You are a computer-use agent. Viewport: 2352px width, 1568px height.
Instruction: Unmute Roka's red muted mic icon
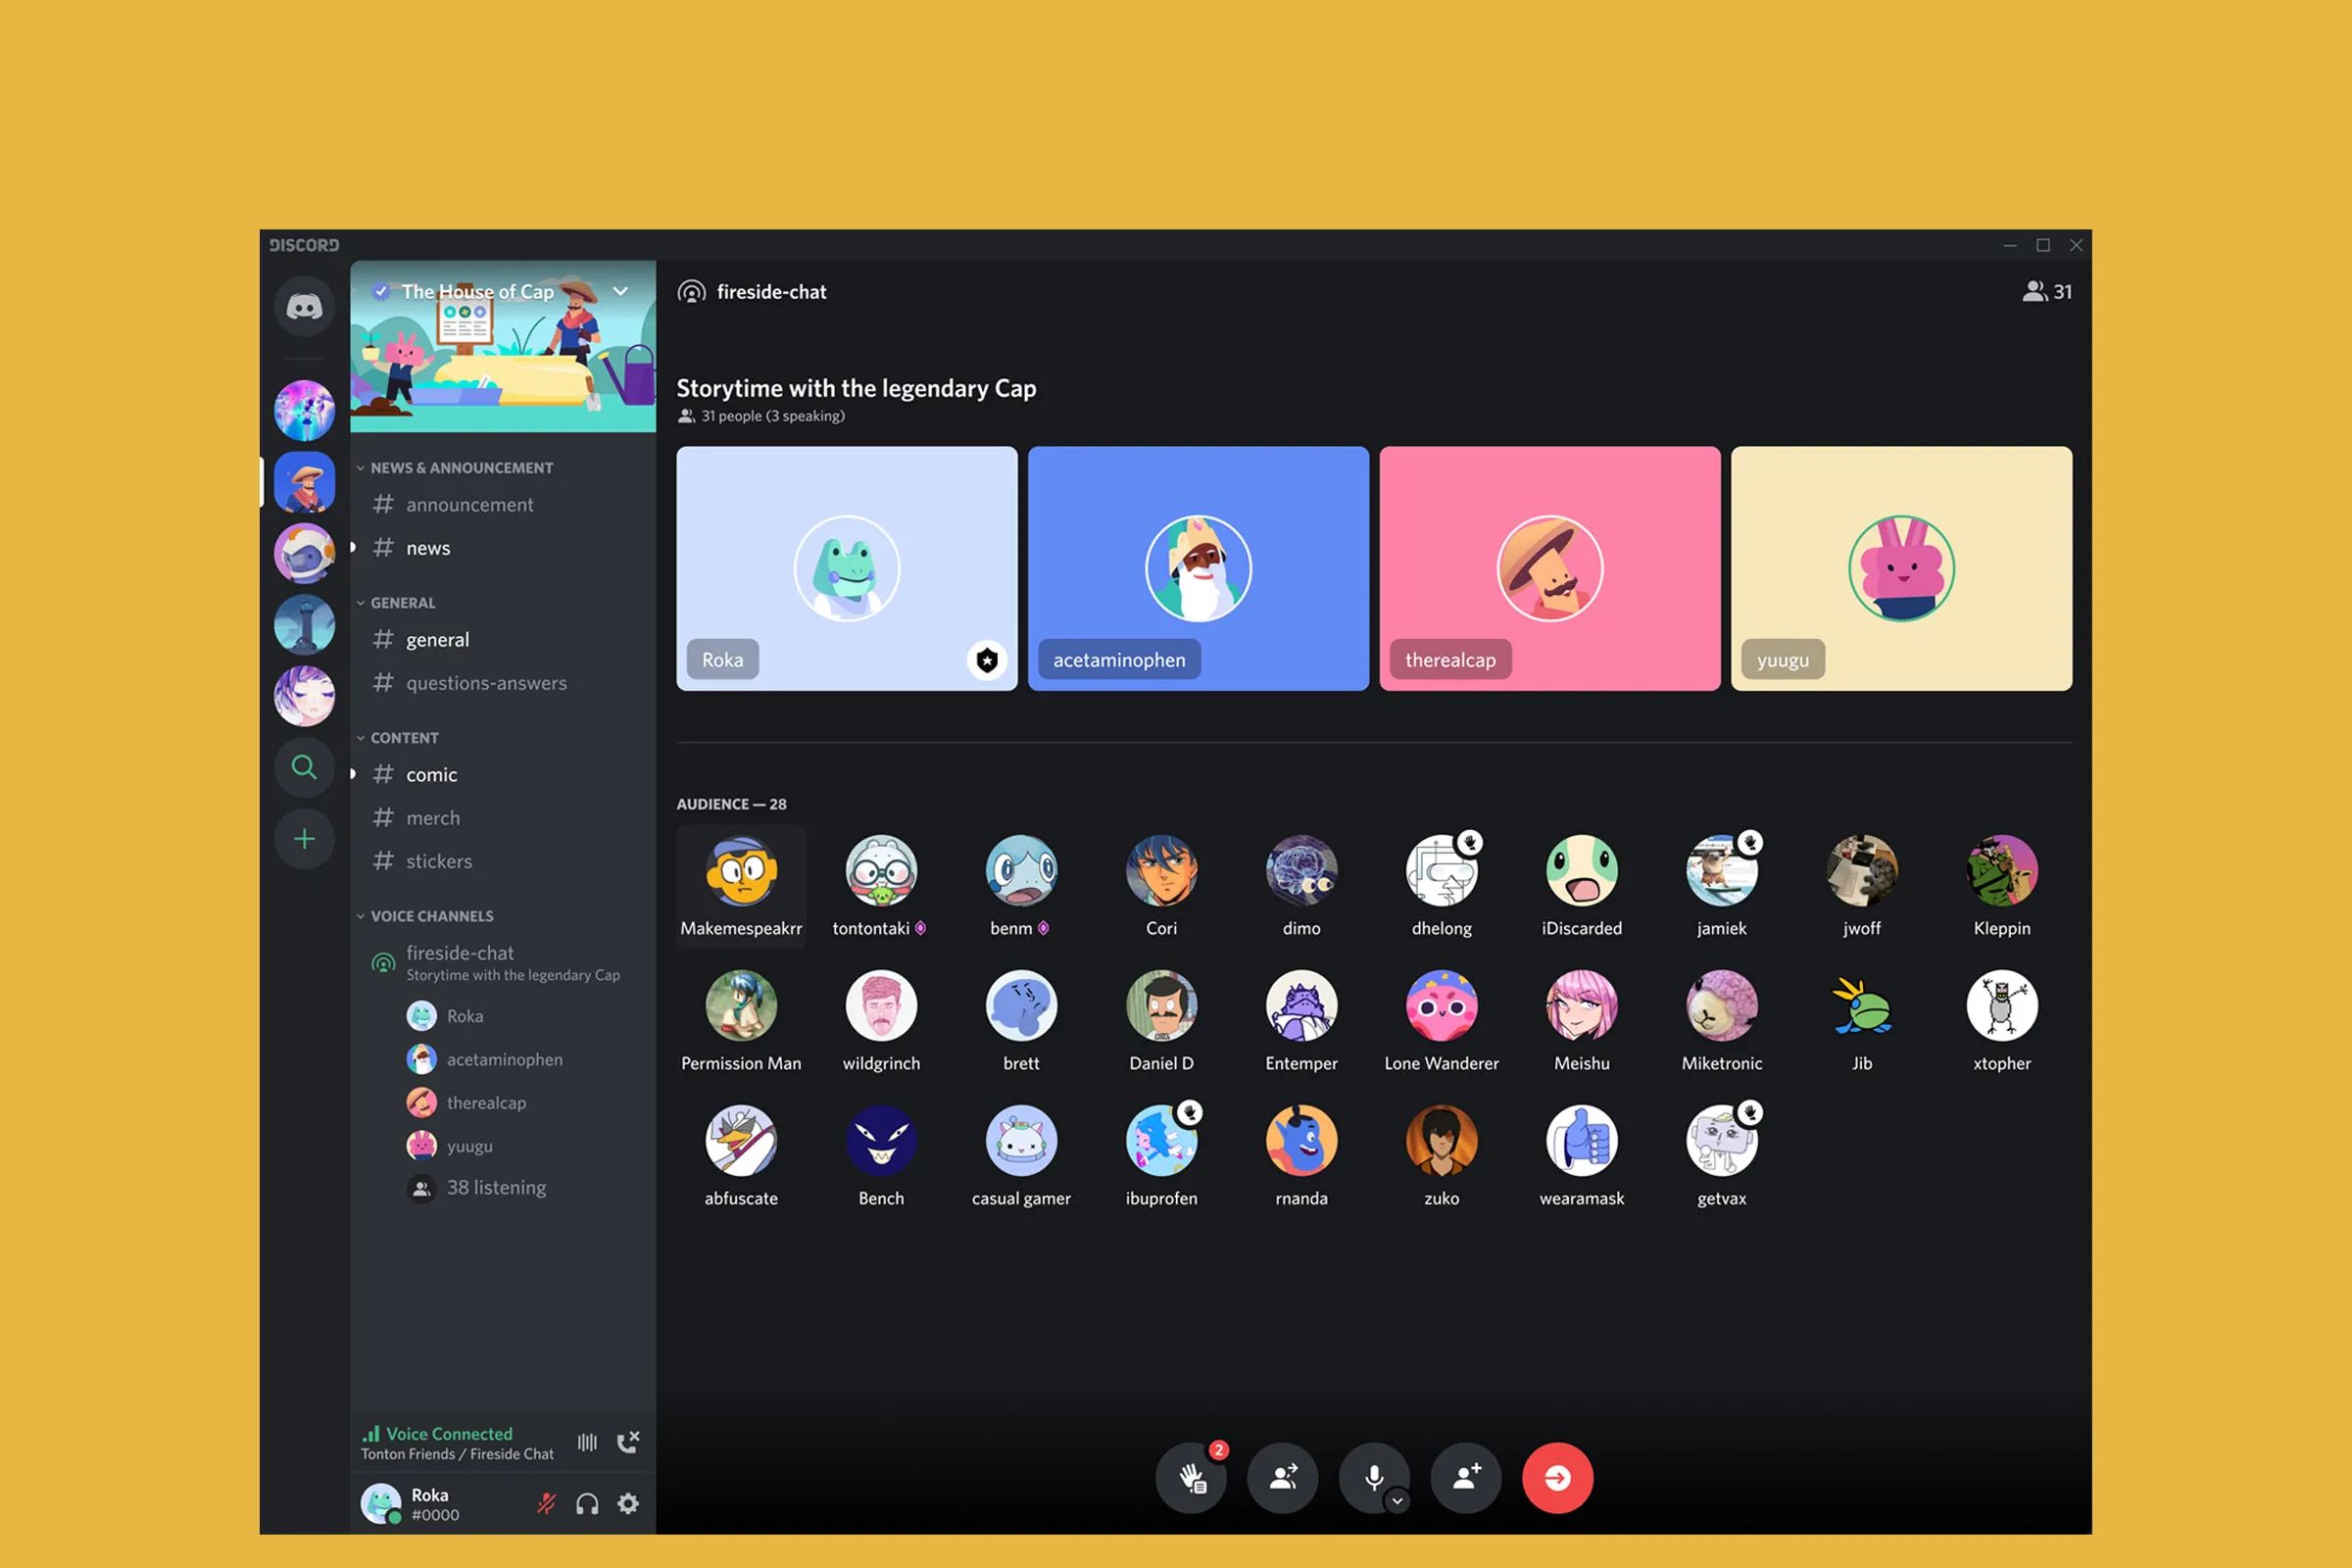pos(546,1505)
